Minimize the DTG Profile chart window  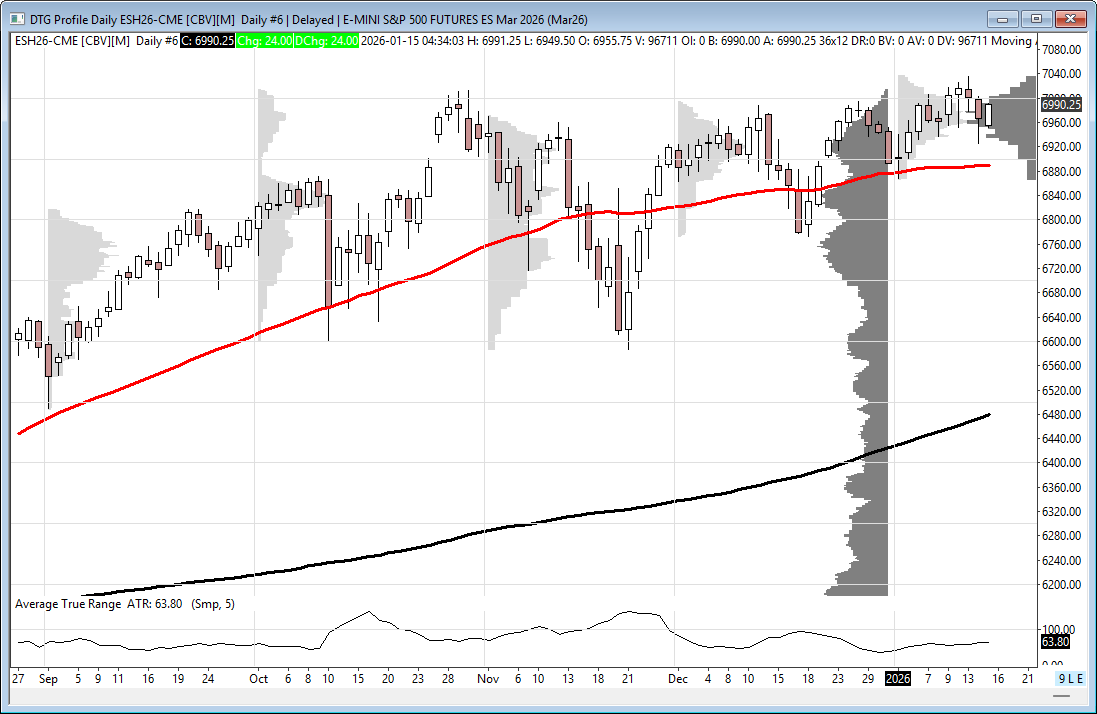click(x=1004, y=18)
